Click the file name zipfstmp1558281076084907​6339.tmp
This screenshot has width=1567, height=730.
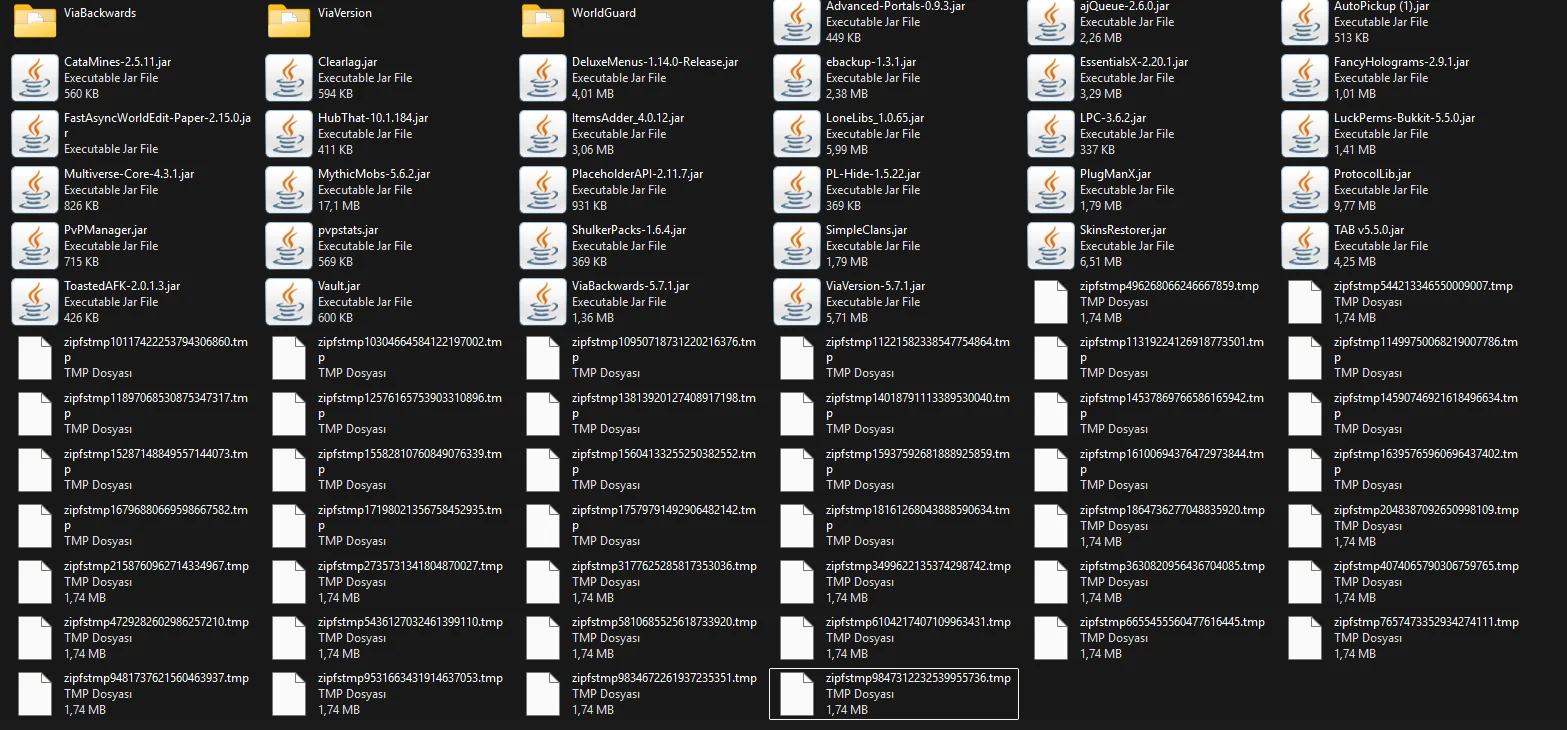pos(410,461)
